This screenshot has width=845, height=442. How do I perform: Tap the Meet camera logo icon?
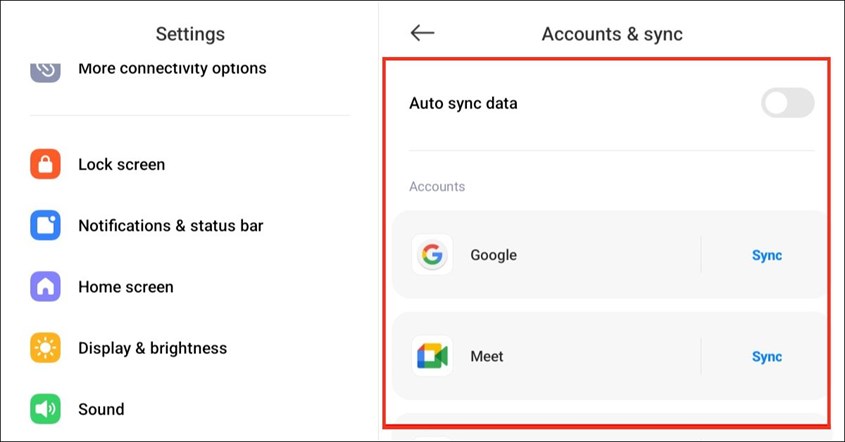click(x=432, y=356)
